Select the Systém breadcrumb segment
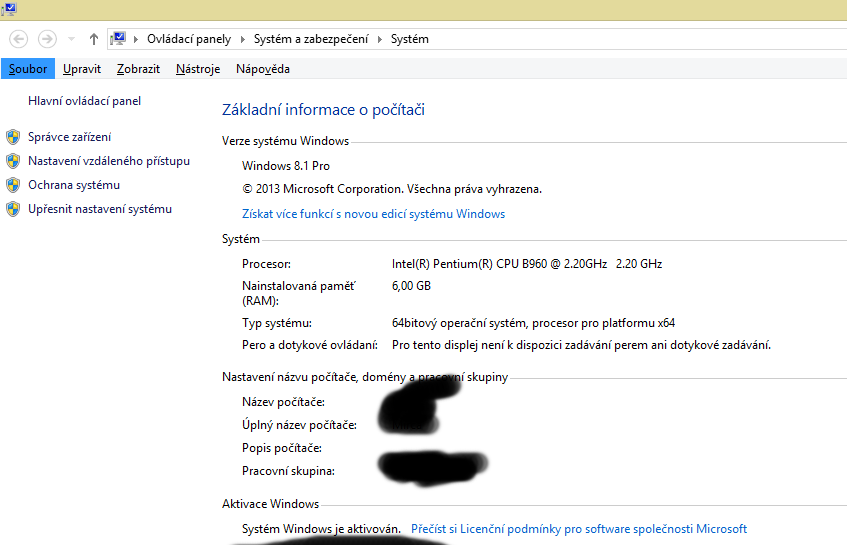 coord(410,39)
